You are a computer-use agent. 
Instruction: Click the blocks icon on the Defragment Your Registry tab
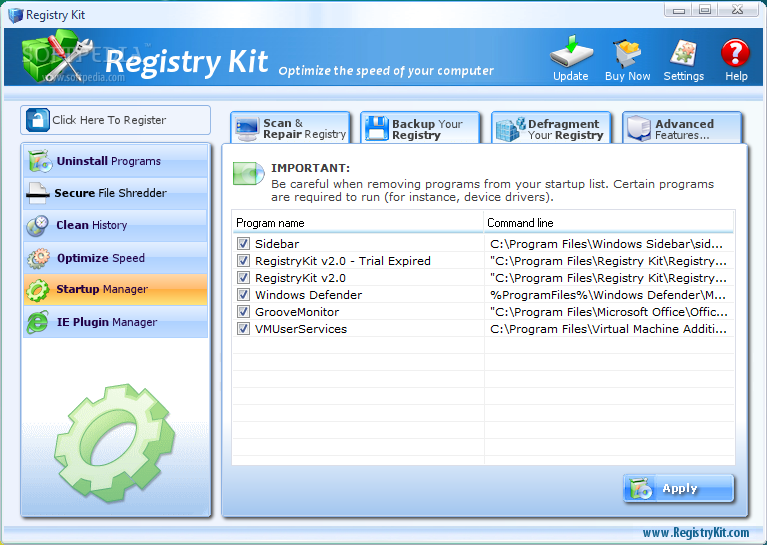pyautogui.click(x=511, y=130)
